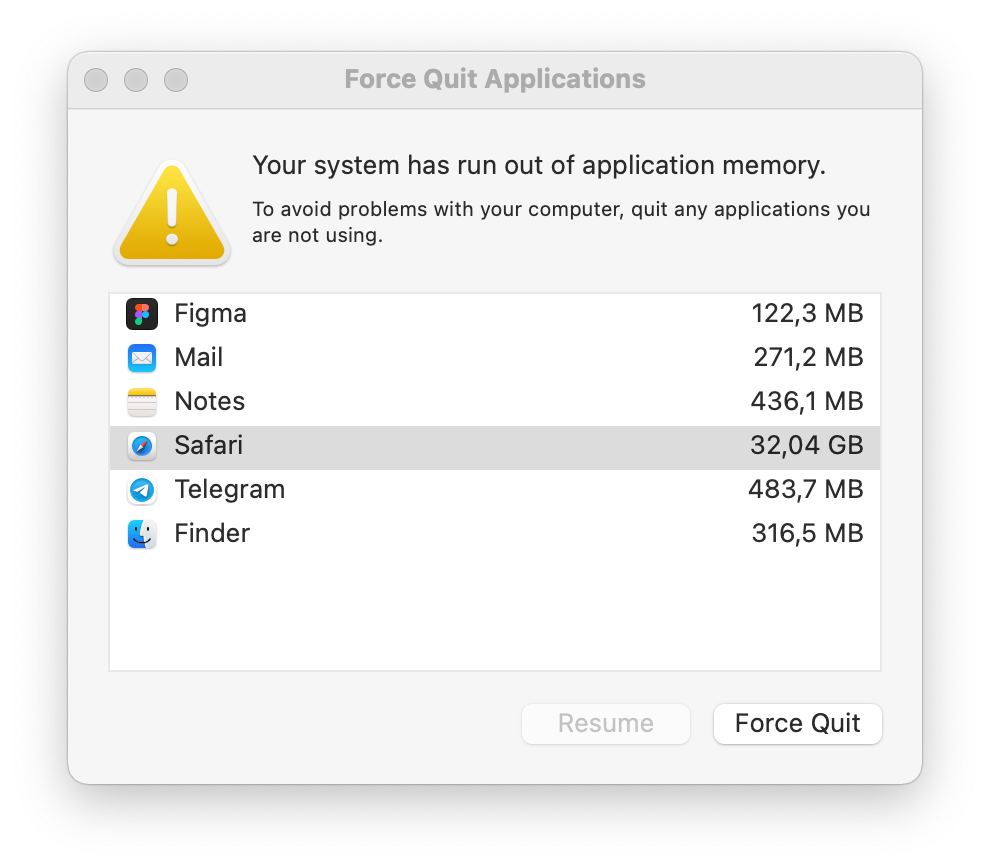Screen dimensions: 990x868
Task: Select the Telegram app icon
Action: point(141,490)
